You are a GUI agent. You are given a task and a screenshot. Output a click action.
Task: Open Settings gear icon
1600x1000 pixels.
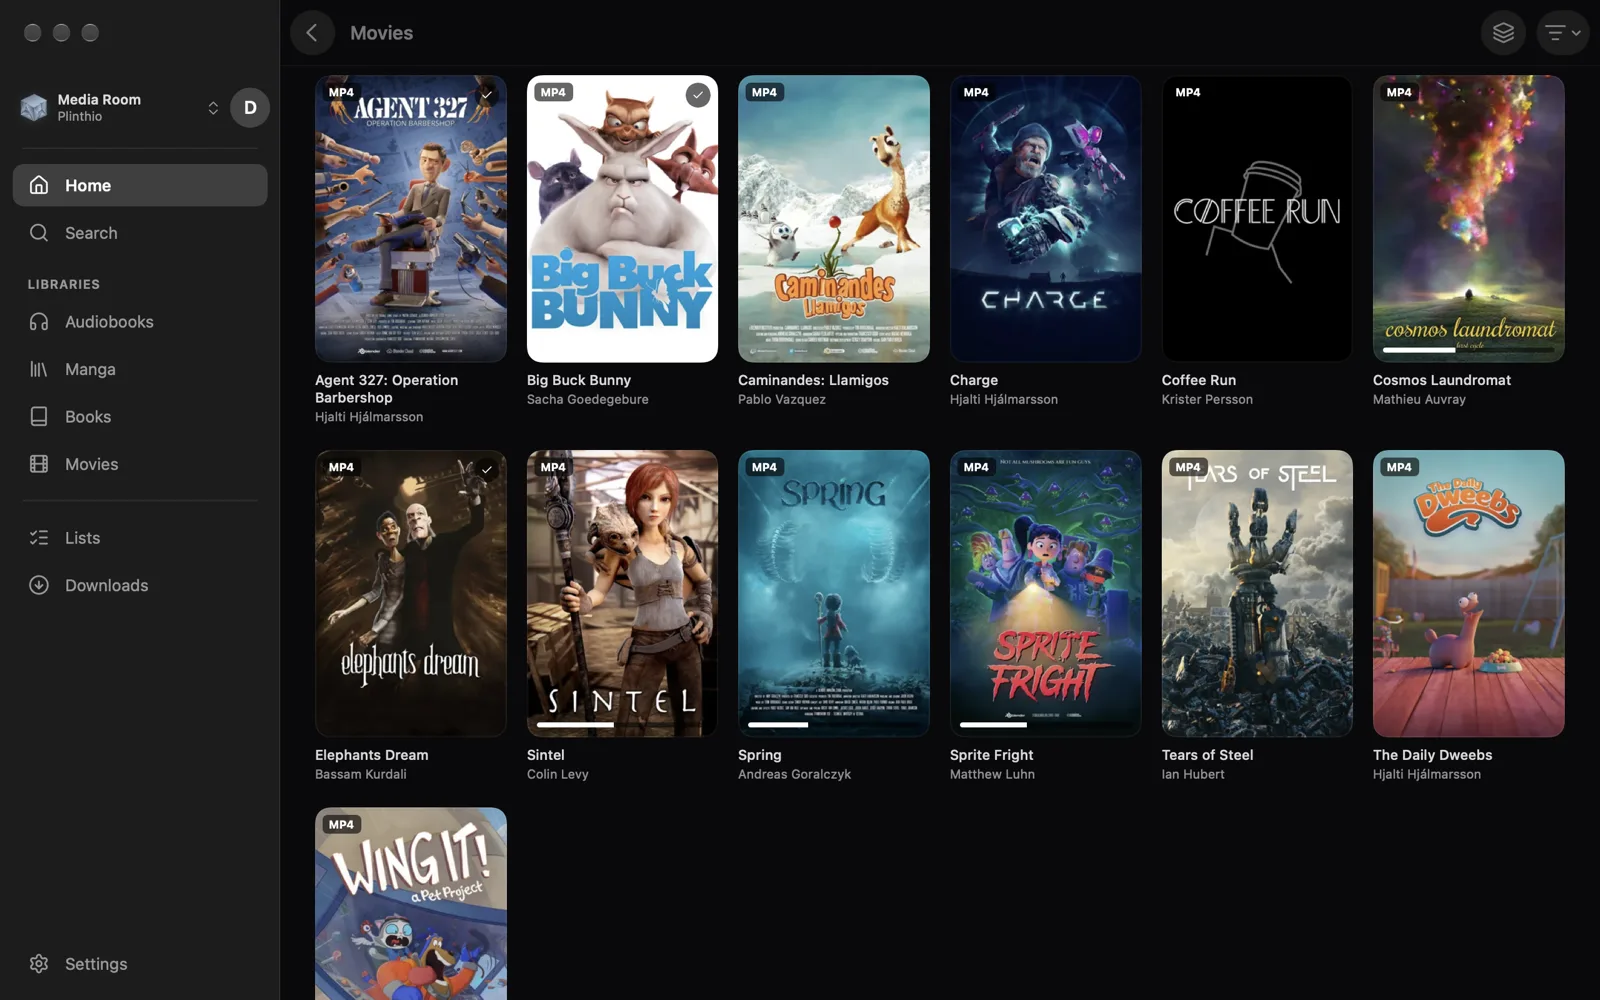point(39,964)
